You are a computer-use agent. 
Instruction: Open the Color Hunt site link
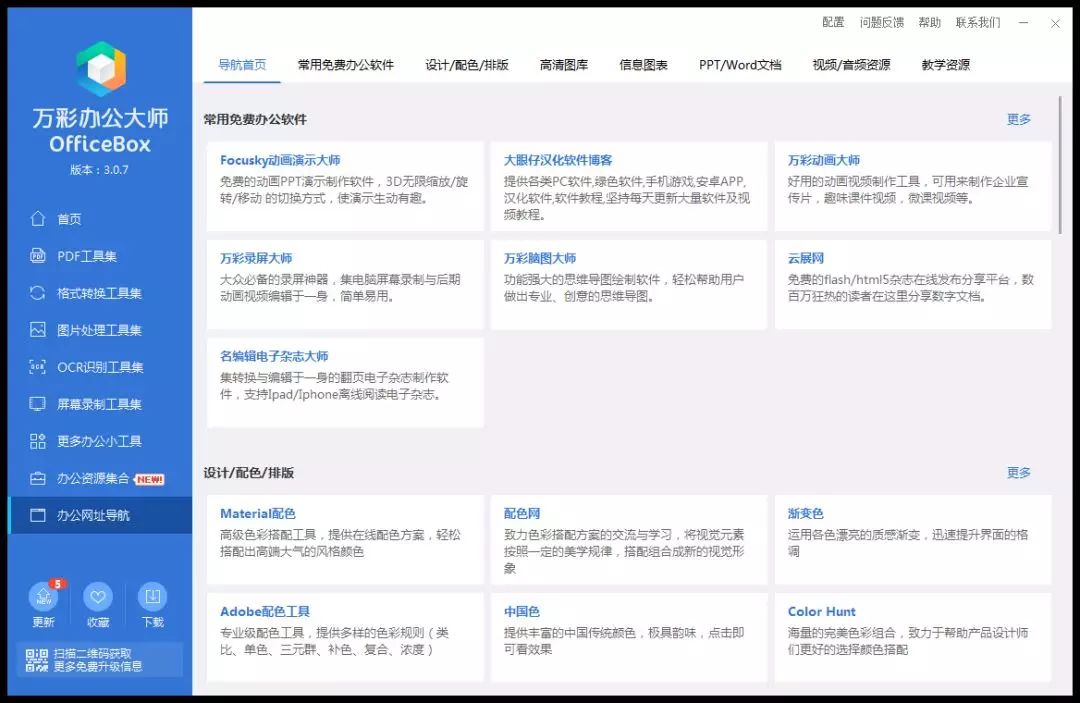pyautogui.click(x=821, y=612)
